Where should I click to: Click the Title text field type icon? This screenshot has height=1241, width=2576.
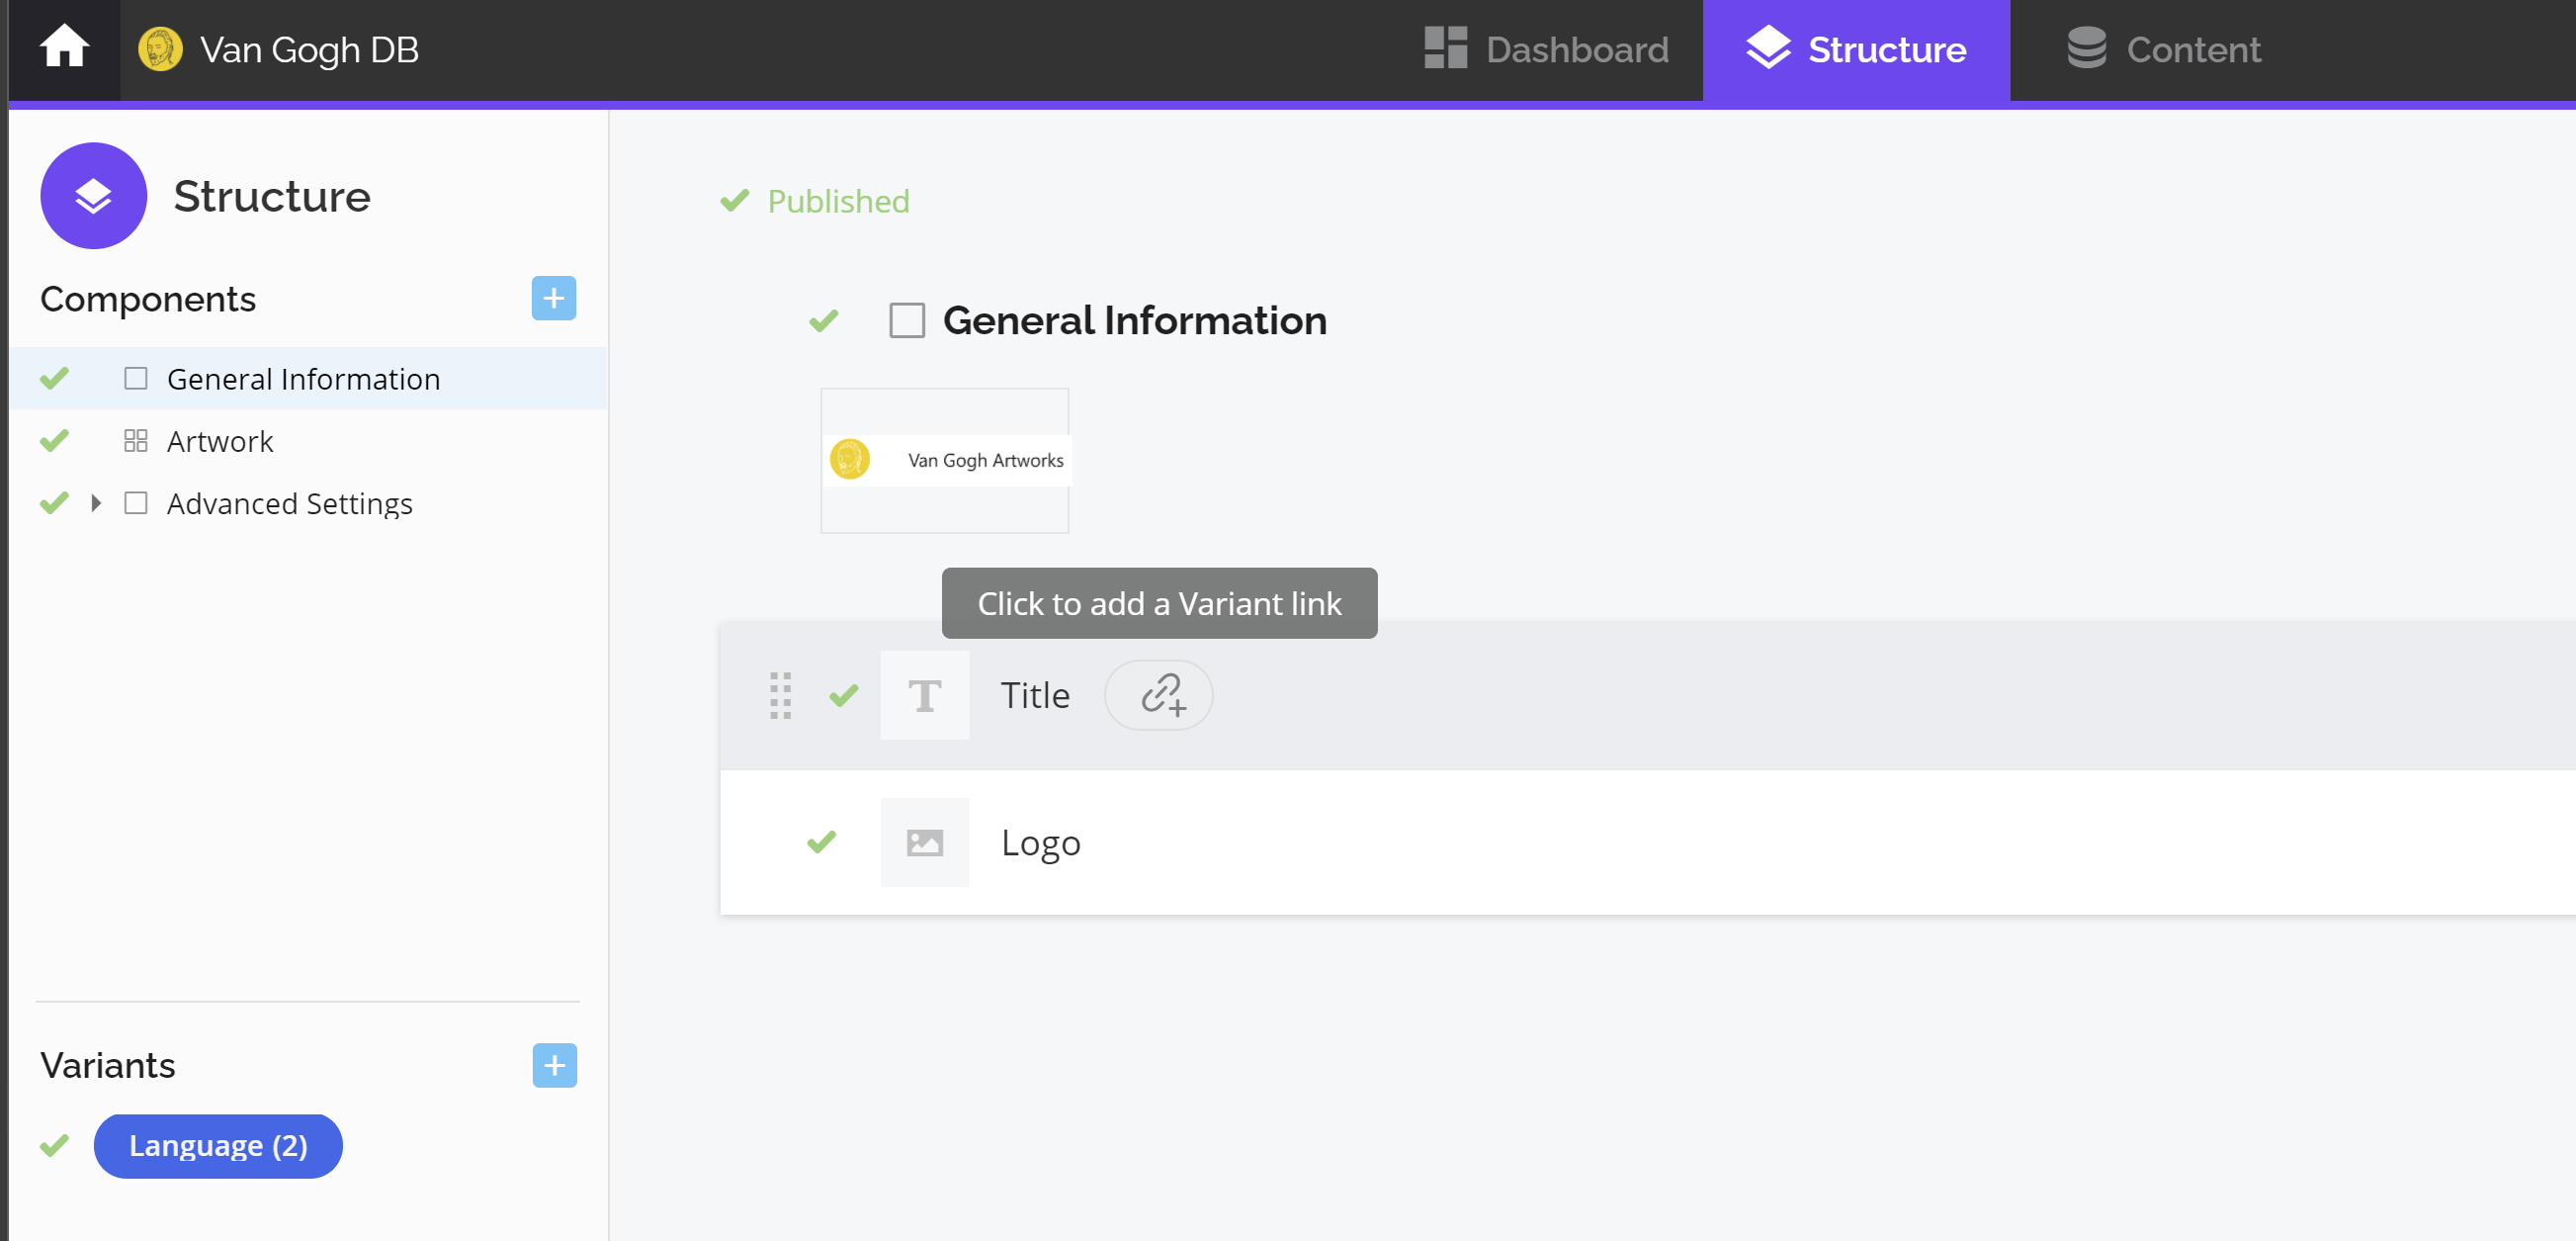click(x=924, y=695)
